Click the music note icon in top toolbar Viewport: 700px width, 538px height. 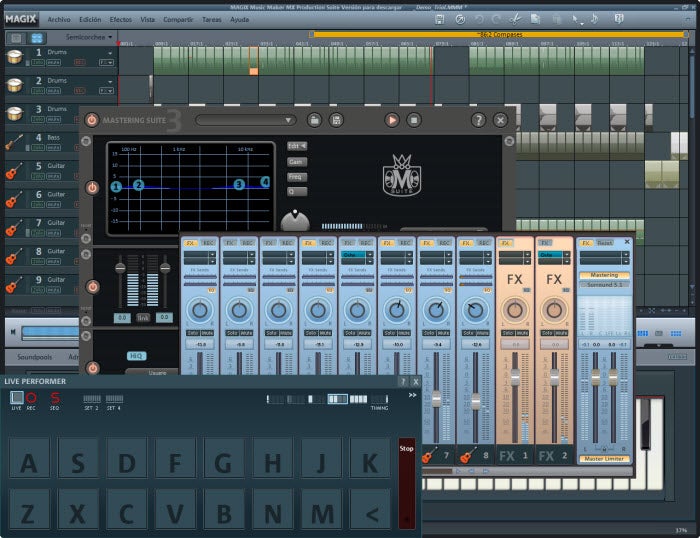[594, 19]
